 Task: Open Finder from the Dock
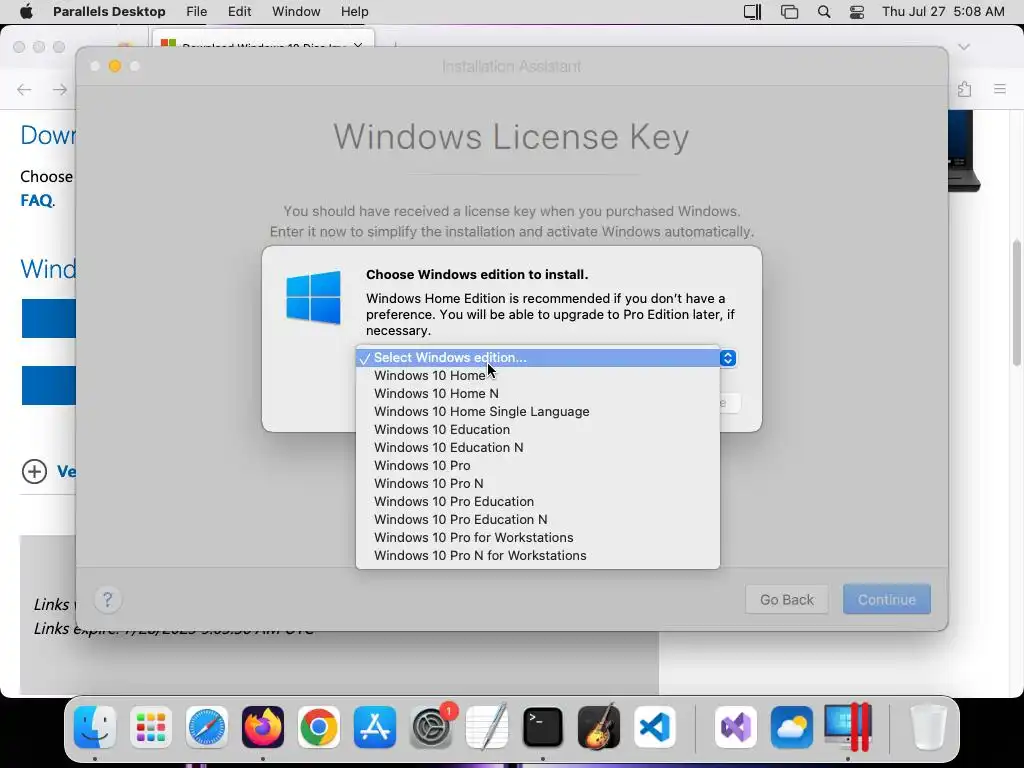click(x=95, y=727)
